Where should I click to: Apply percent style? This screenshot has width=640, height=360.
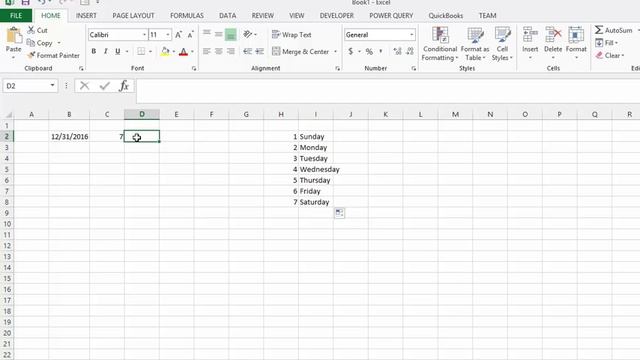tap(369, 51)
